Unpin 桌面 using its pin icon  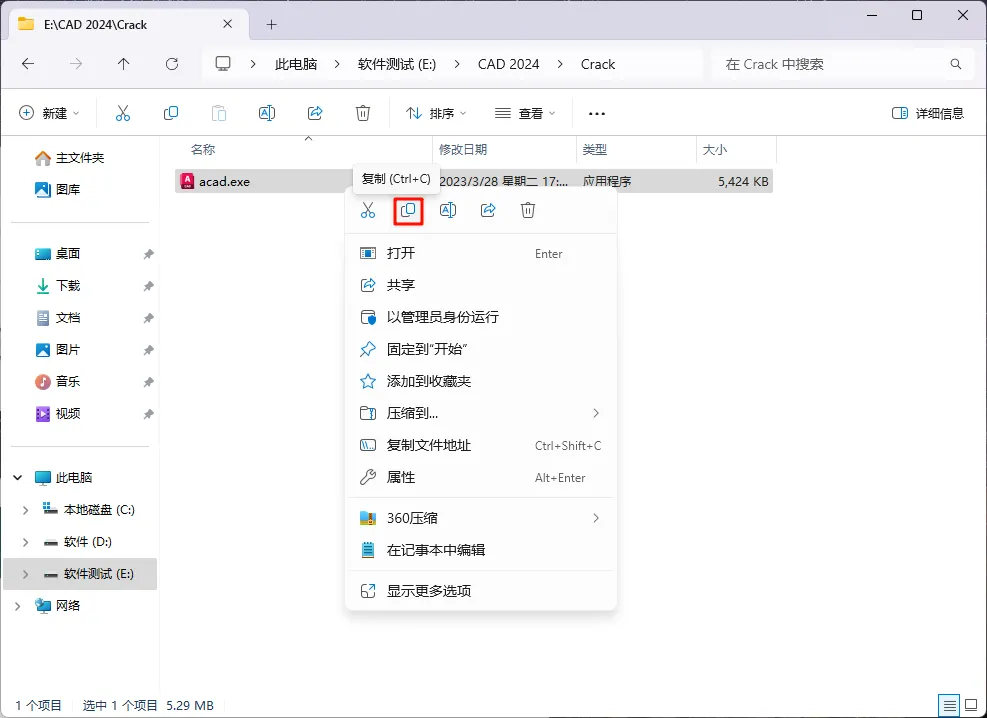[149, 254]
